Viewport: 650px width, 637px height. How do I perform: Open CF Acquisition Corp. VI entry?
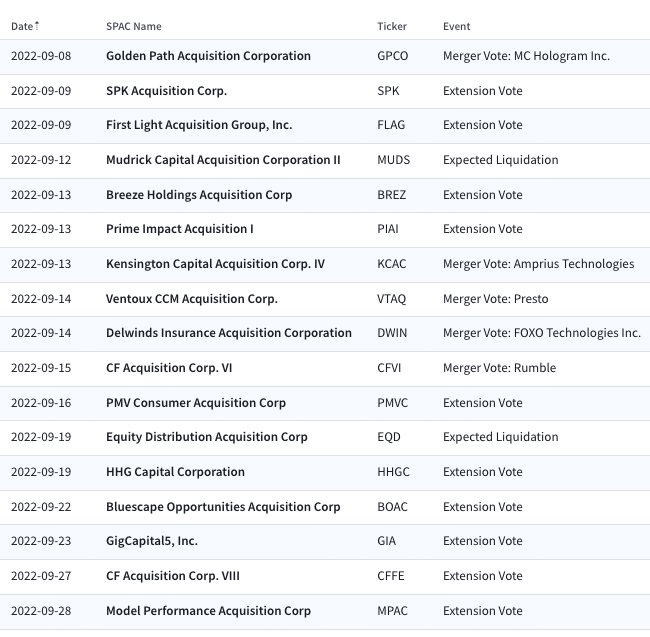175,368
